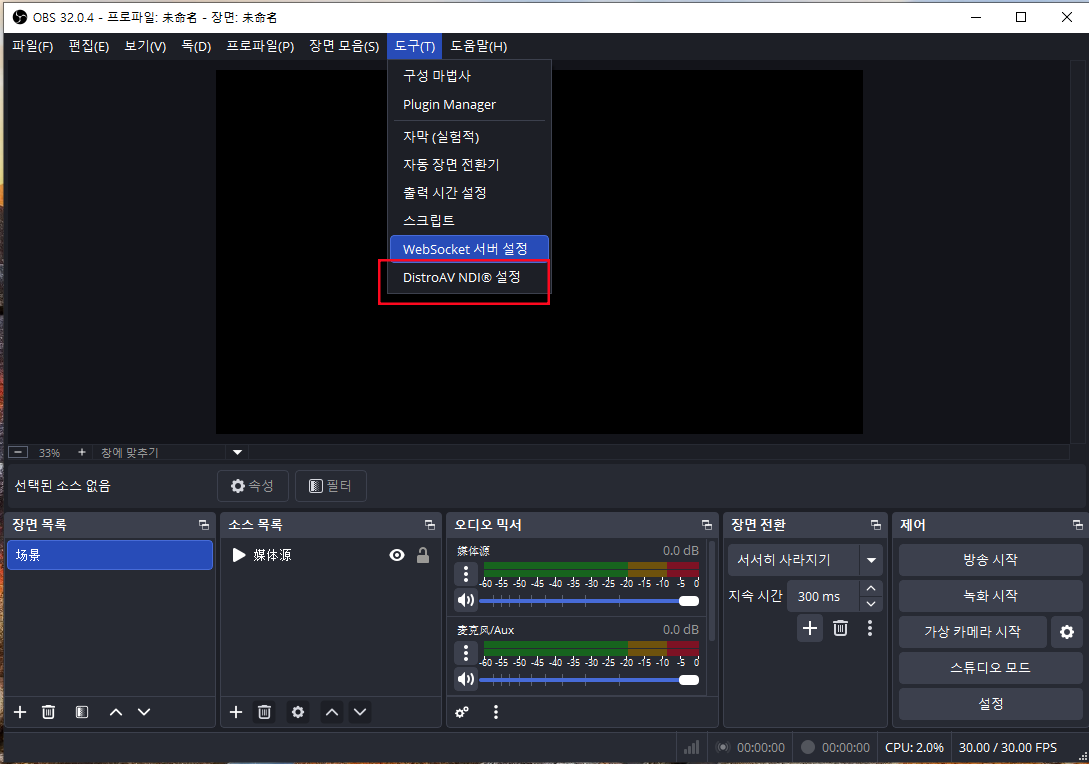Viewport: 1089px width, 764px height.
Task: Open 媒体源 audio track options menu
Action: tap(466, 574)
